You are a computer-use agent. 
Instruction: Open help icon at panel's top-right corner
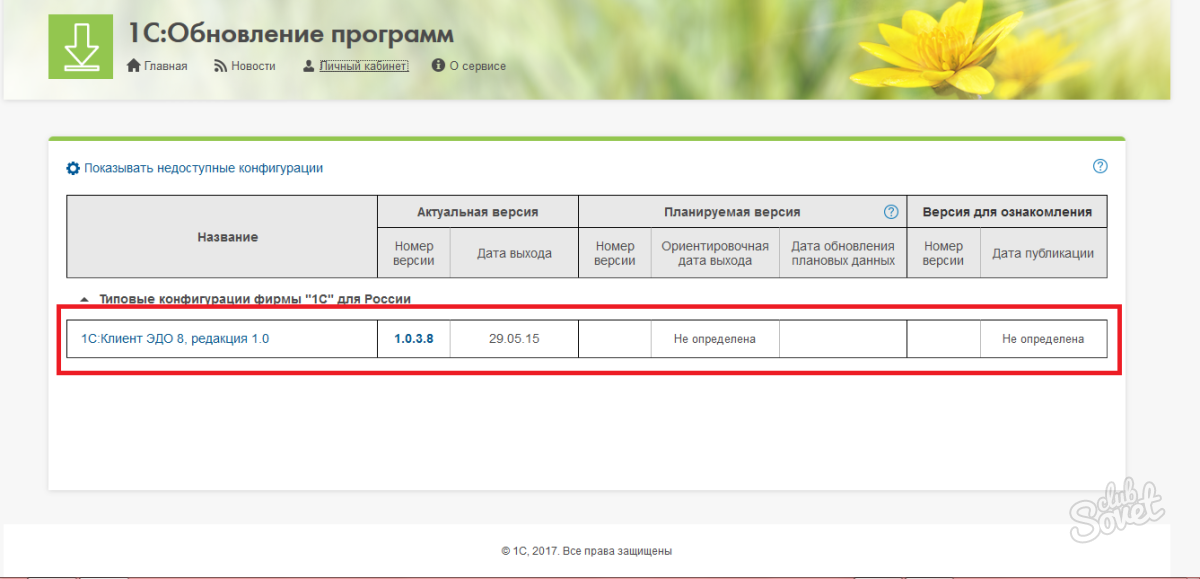click(x=1100, y=167)
